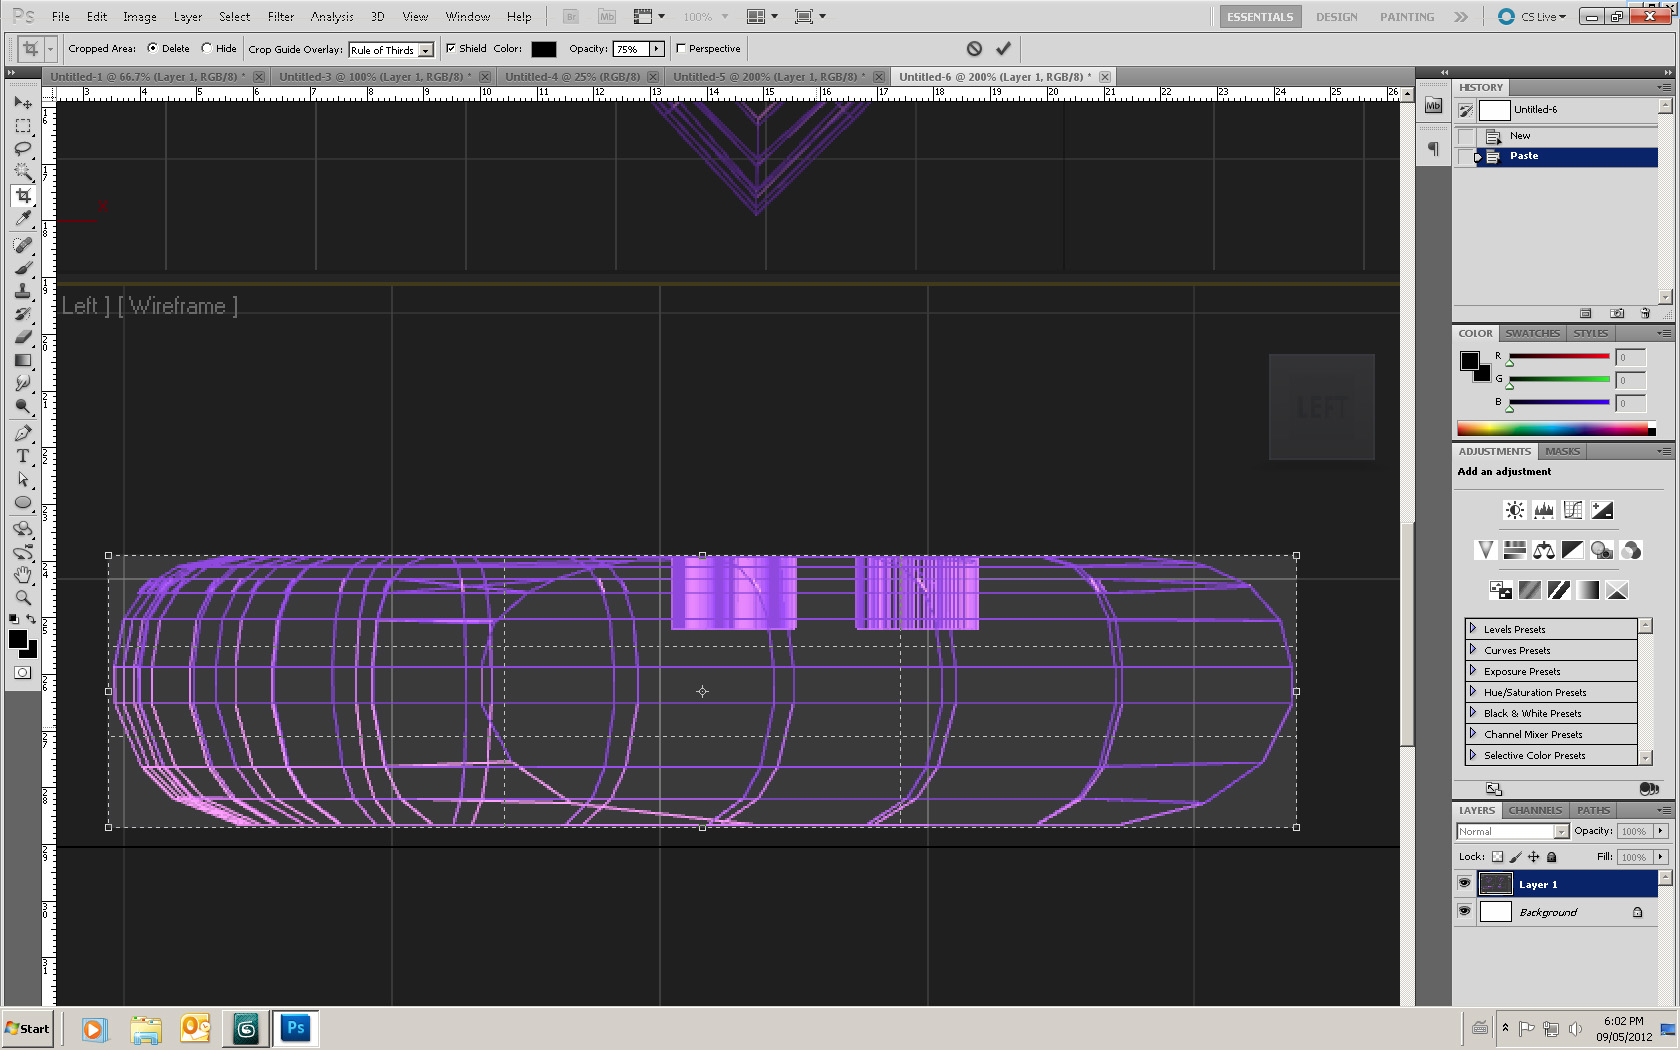Select the Lasso tool
The height and width of the screenshot is (1050, 1680).
tap(23, 149)
